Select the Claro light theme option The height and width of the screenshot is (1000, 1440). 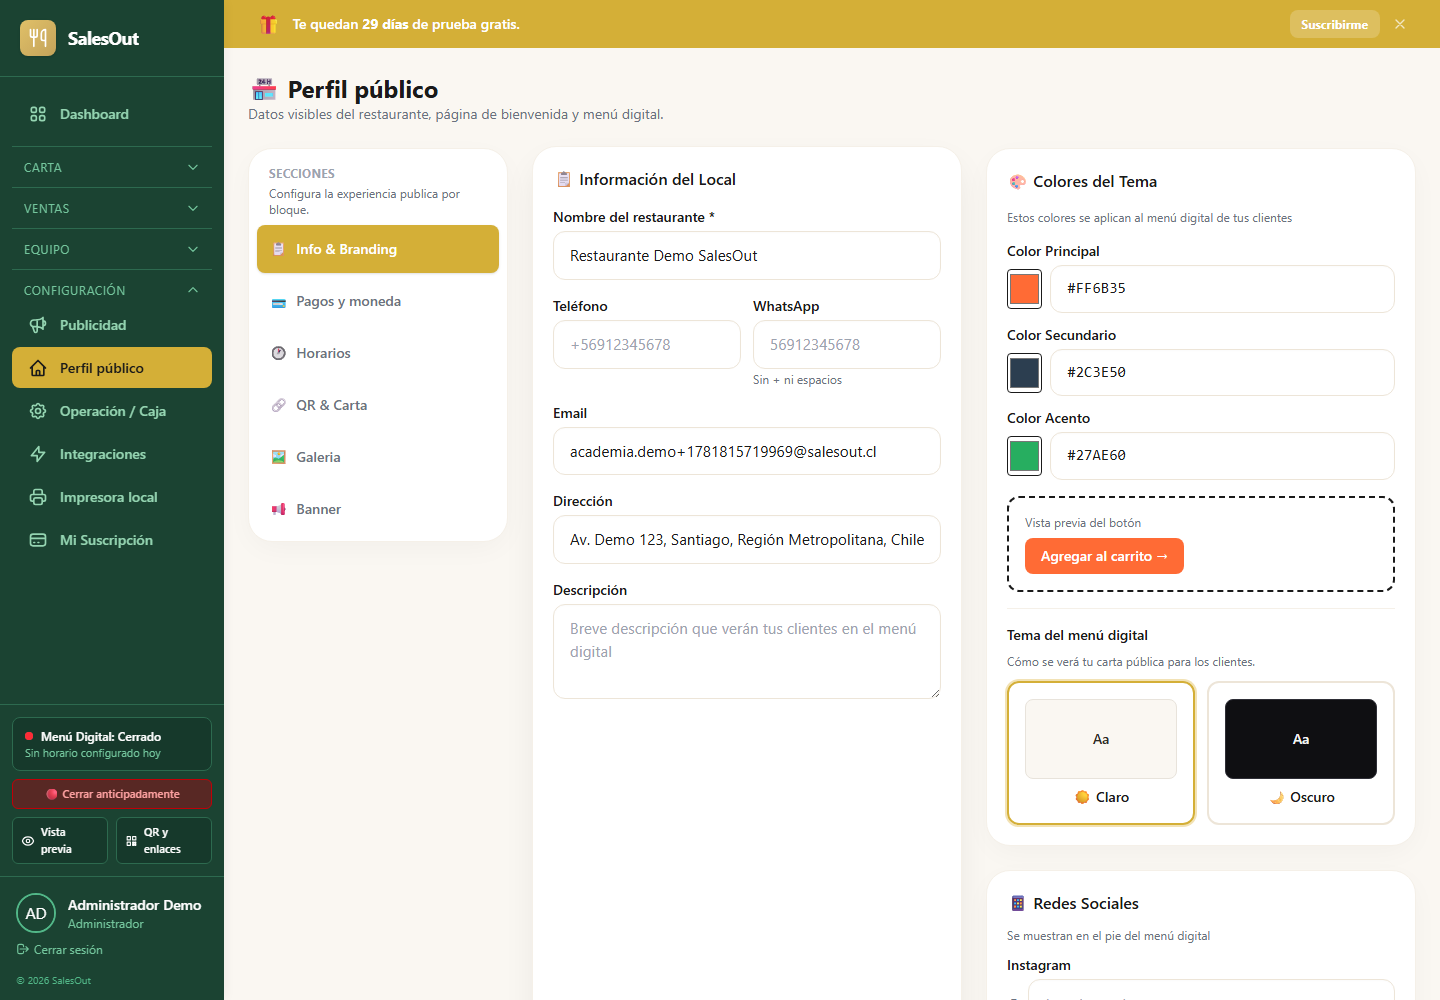[1101, 753]
